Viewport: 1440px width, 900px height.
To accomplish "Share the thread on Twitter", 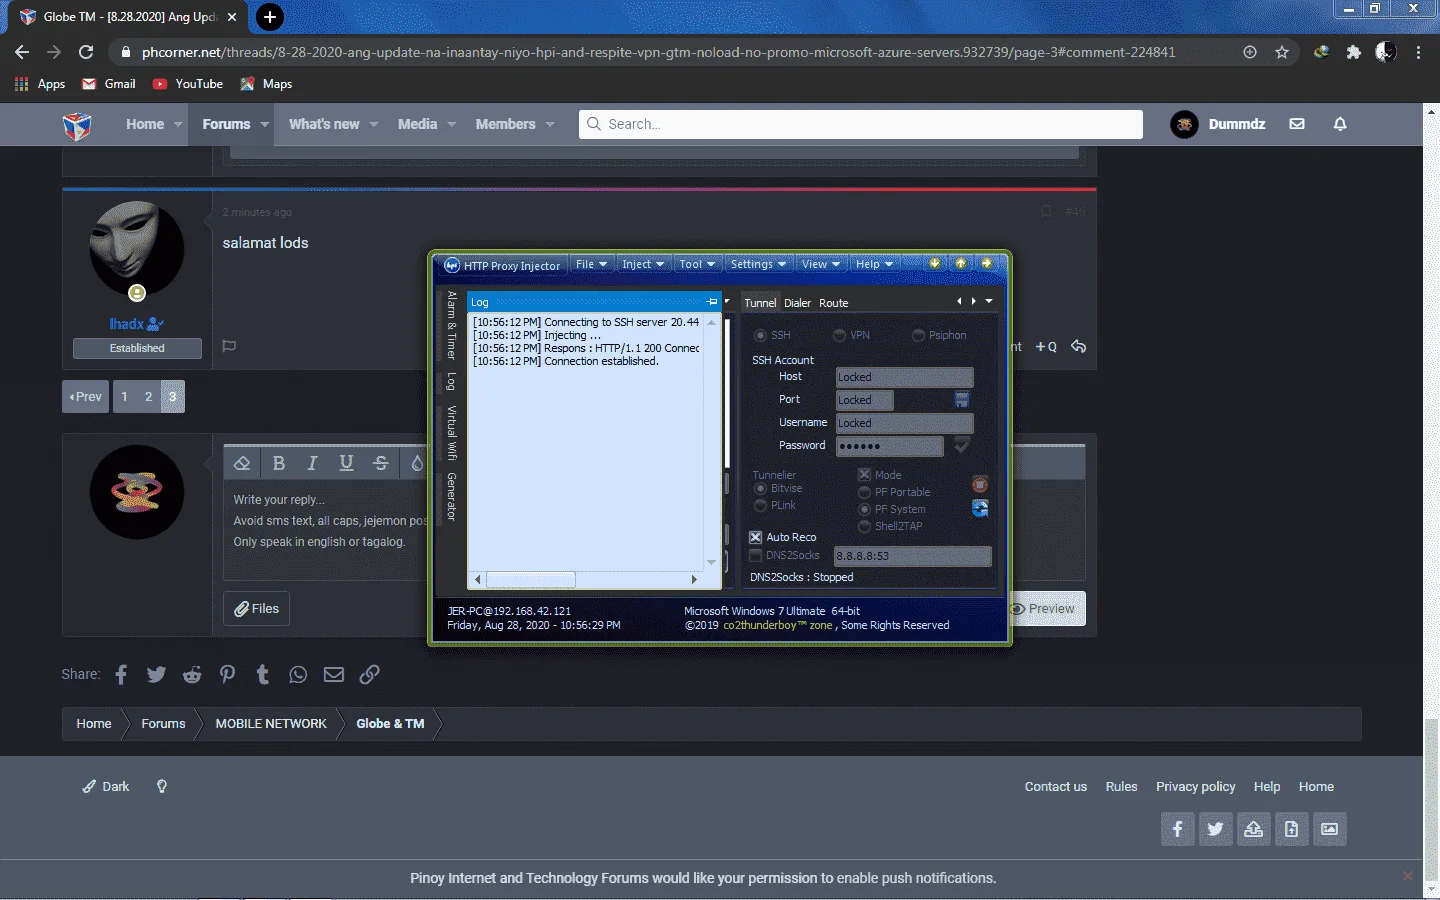I will 156,675.
